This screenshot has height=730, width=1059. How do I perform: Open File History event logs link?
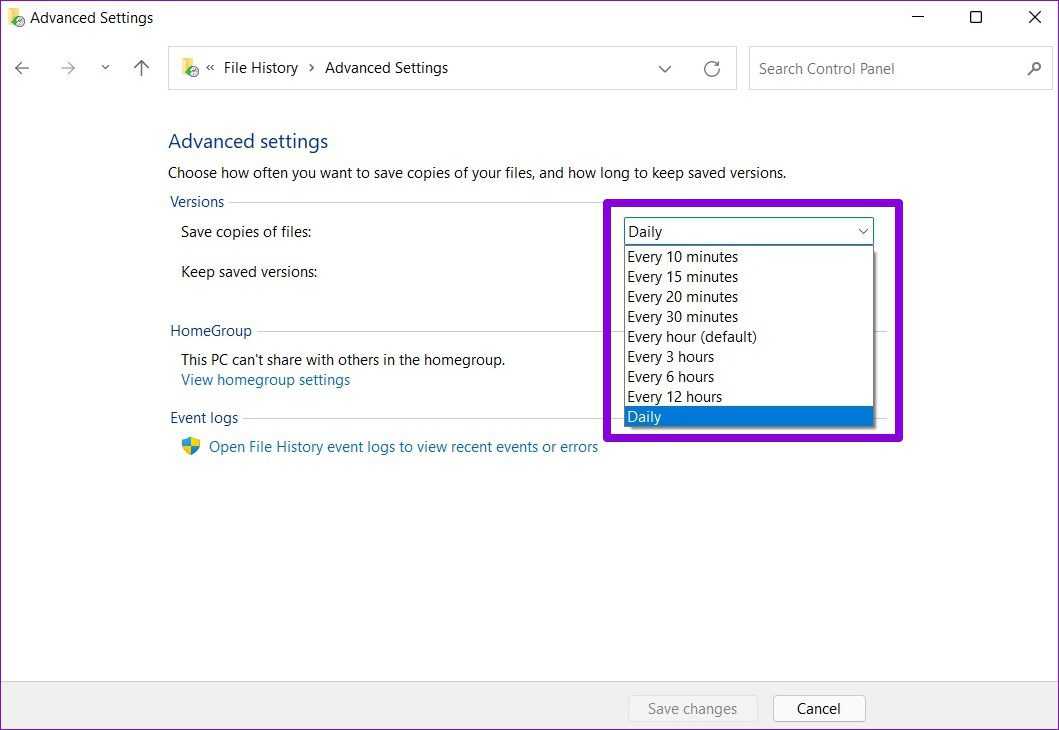[x=403, y=447]
